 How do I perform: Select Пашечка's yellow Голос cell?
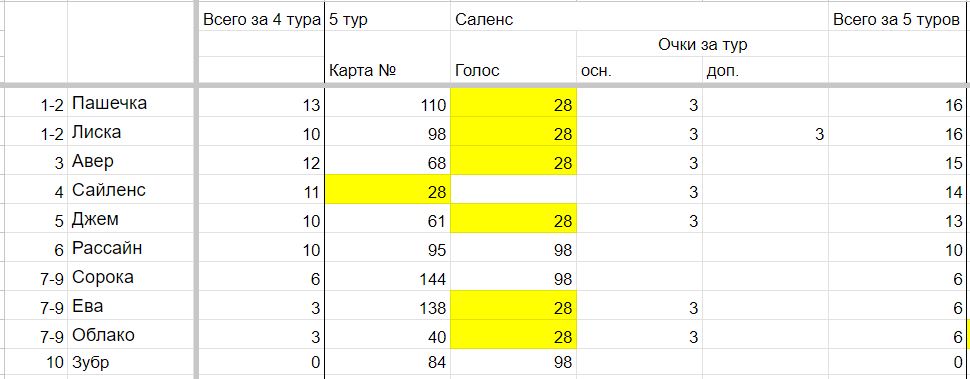pos(513,103)
